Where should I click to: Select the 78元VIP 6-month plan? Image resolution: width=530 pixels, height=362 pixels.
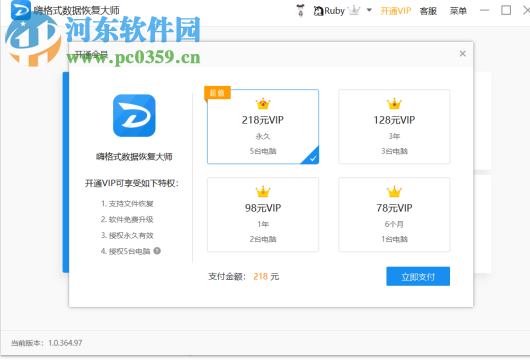point(394,215)
